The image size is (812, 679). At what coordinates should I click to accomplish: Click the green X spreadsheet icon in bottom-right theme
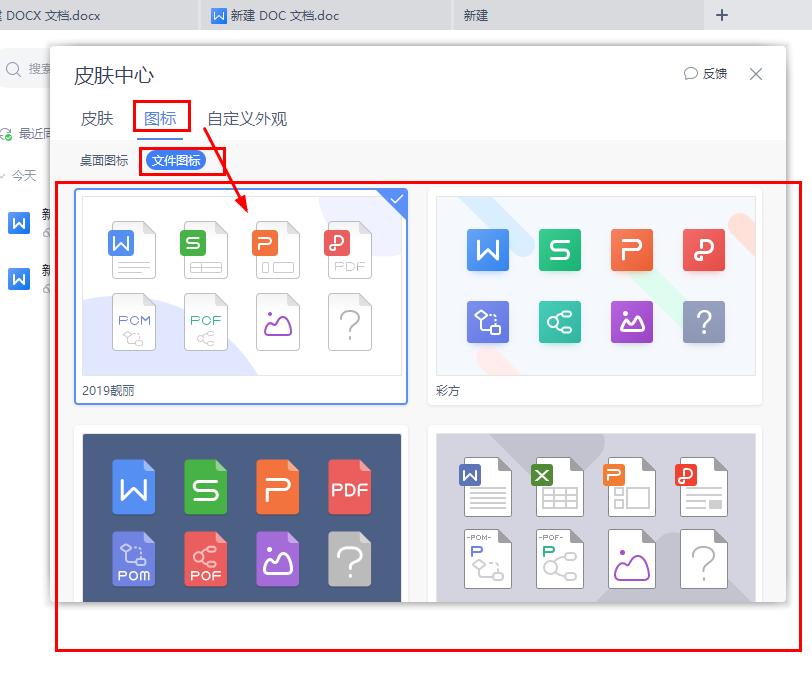click(x=559, y=487)
